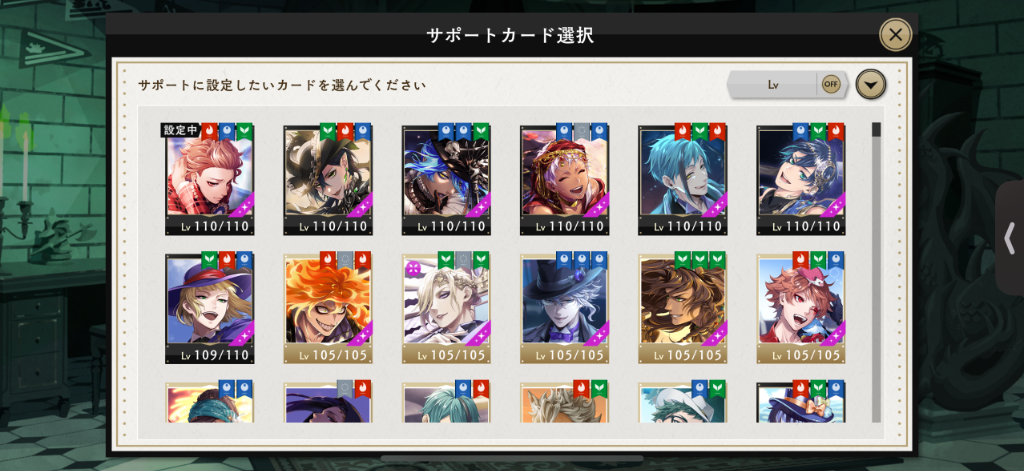Choose the partially visible blue witch hat card
The width and height of the screenshot is (1024, 471).
tap(801, 402)
